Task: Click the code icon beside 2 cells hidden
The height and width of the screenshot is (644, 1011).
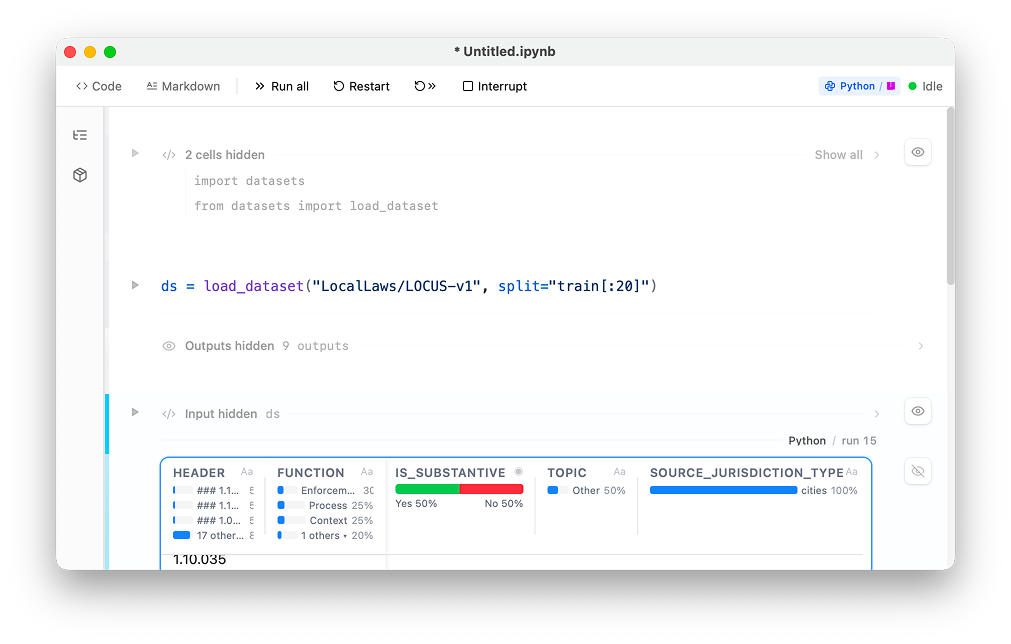Action: (x=169, y=155)
